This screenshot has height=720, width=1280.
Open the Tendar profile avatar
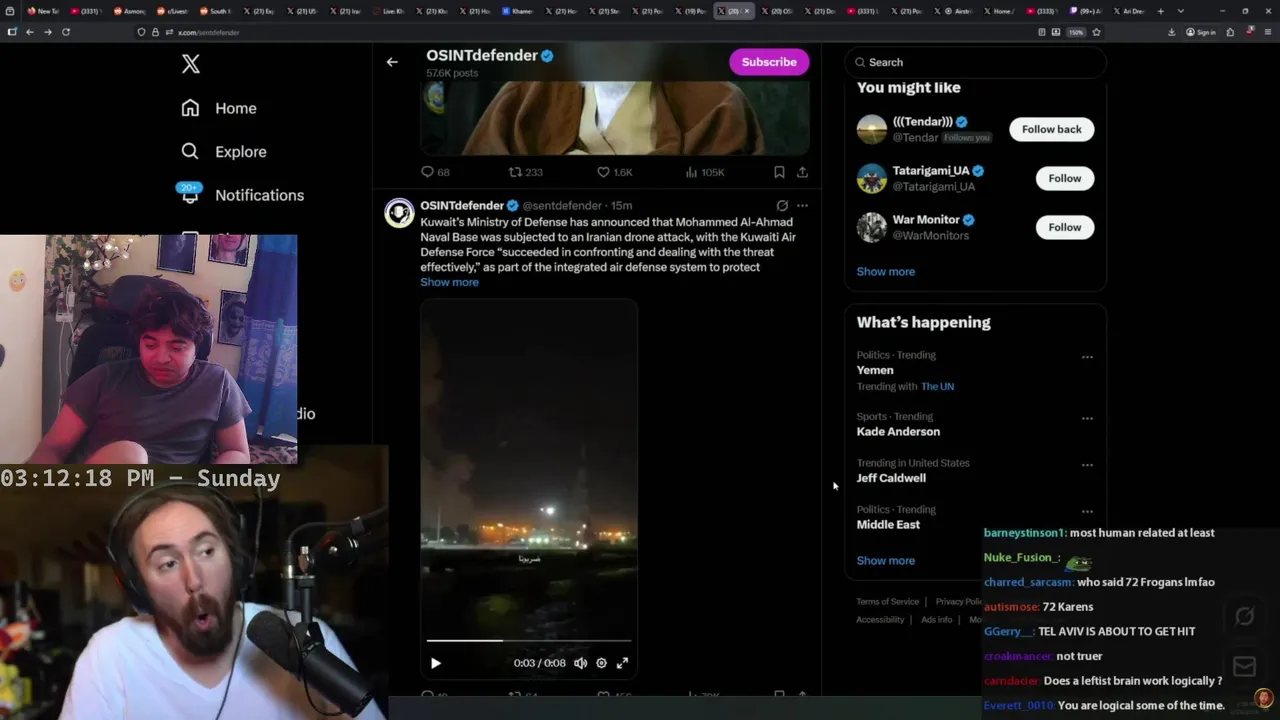tap(872, 129)
